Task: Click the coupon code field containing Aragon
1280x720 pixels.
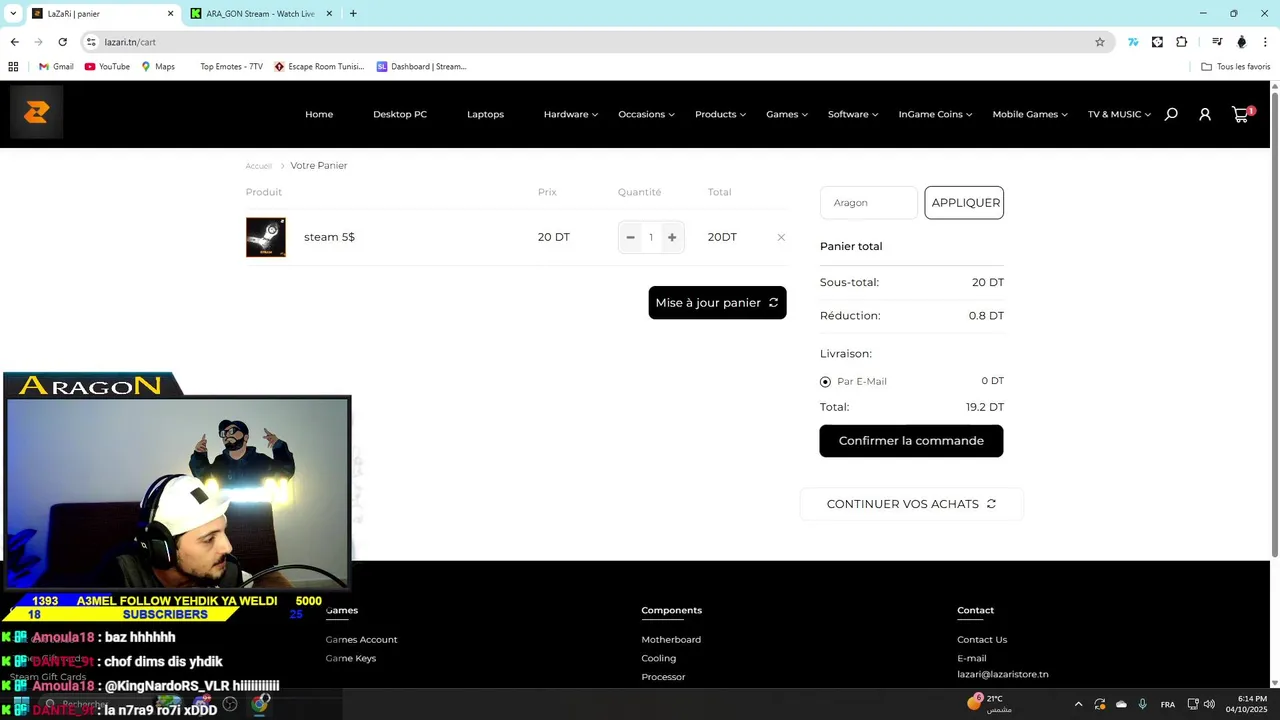Action: pos(868,202)
